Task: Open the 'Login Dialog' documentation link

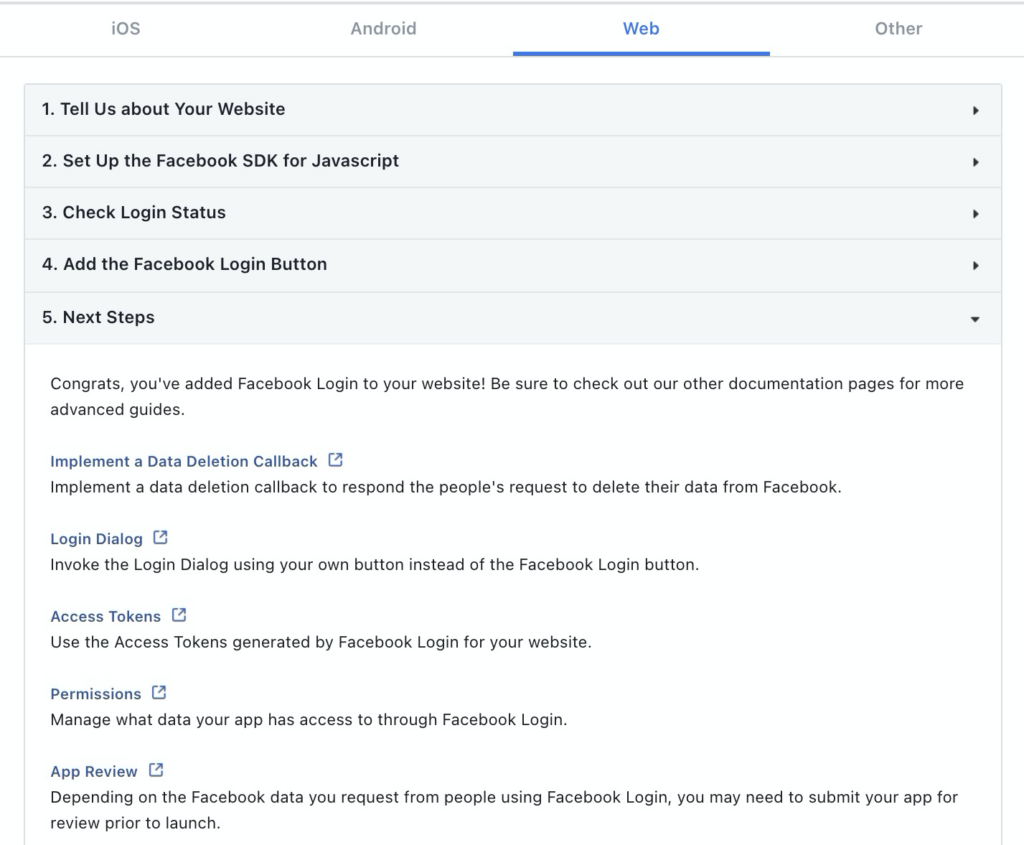Action: (x=96, y=538)
